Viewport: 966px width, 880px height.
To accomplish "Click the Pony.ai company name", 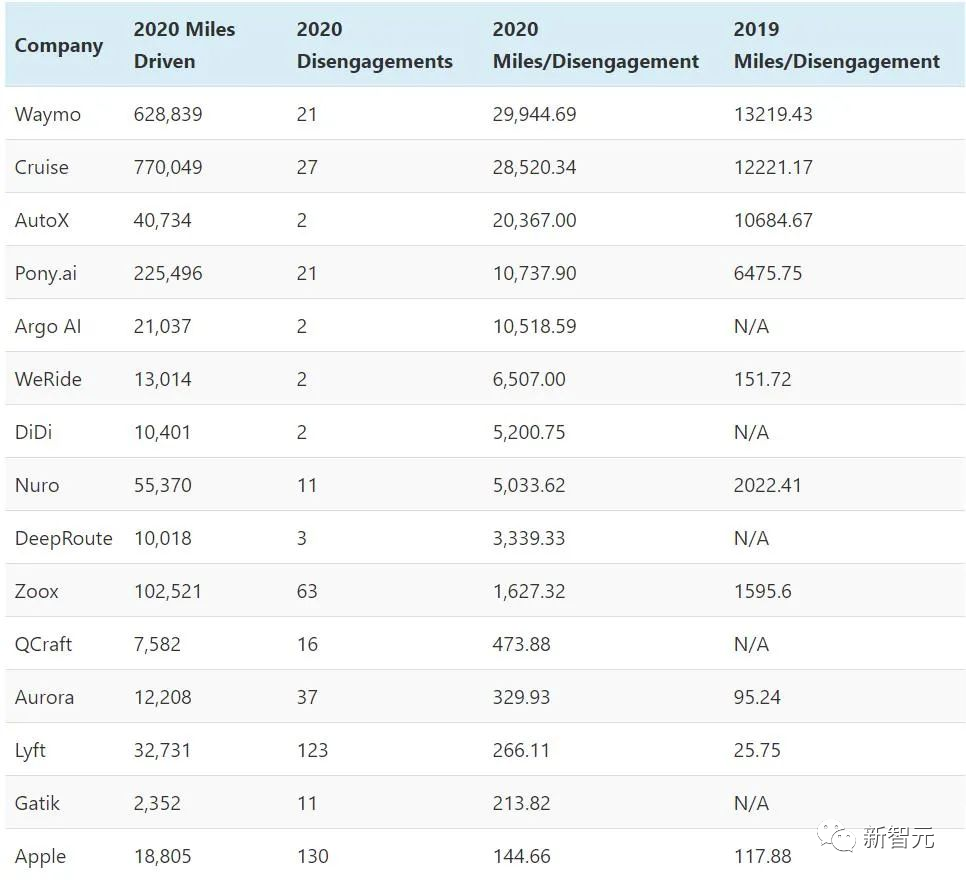I will pyautogui.click(x=46, y=273).
